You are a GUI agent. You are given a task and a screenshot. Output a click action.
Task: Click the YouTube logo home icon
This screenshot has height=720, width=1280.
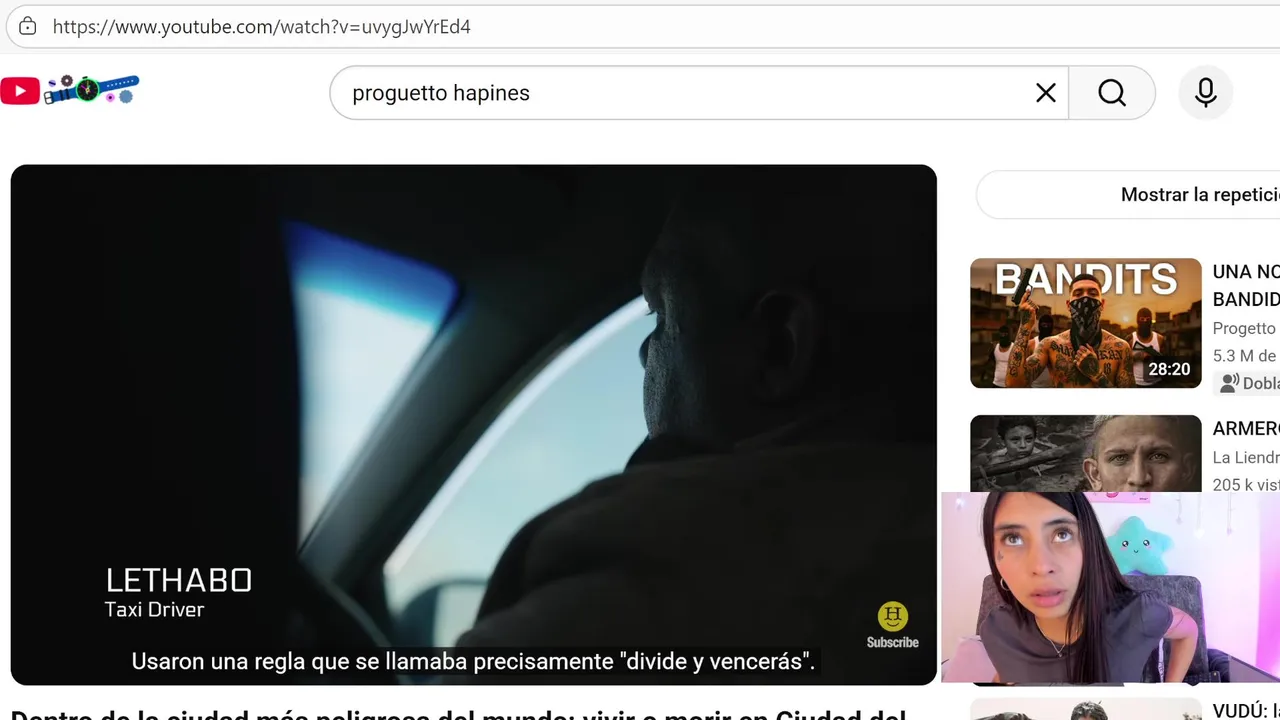click(20, 92)
